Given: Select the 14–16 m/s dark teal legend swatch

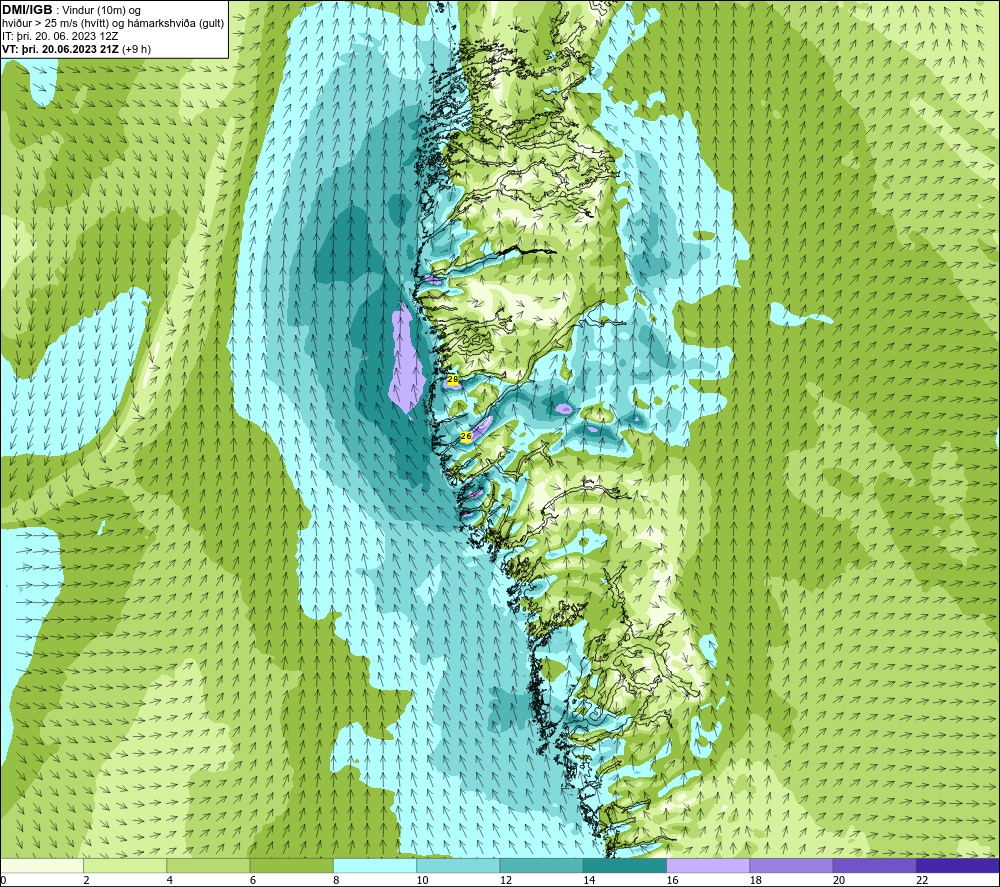Looking at the screenshot, I should click(x=625, y=865).
